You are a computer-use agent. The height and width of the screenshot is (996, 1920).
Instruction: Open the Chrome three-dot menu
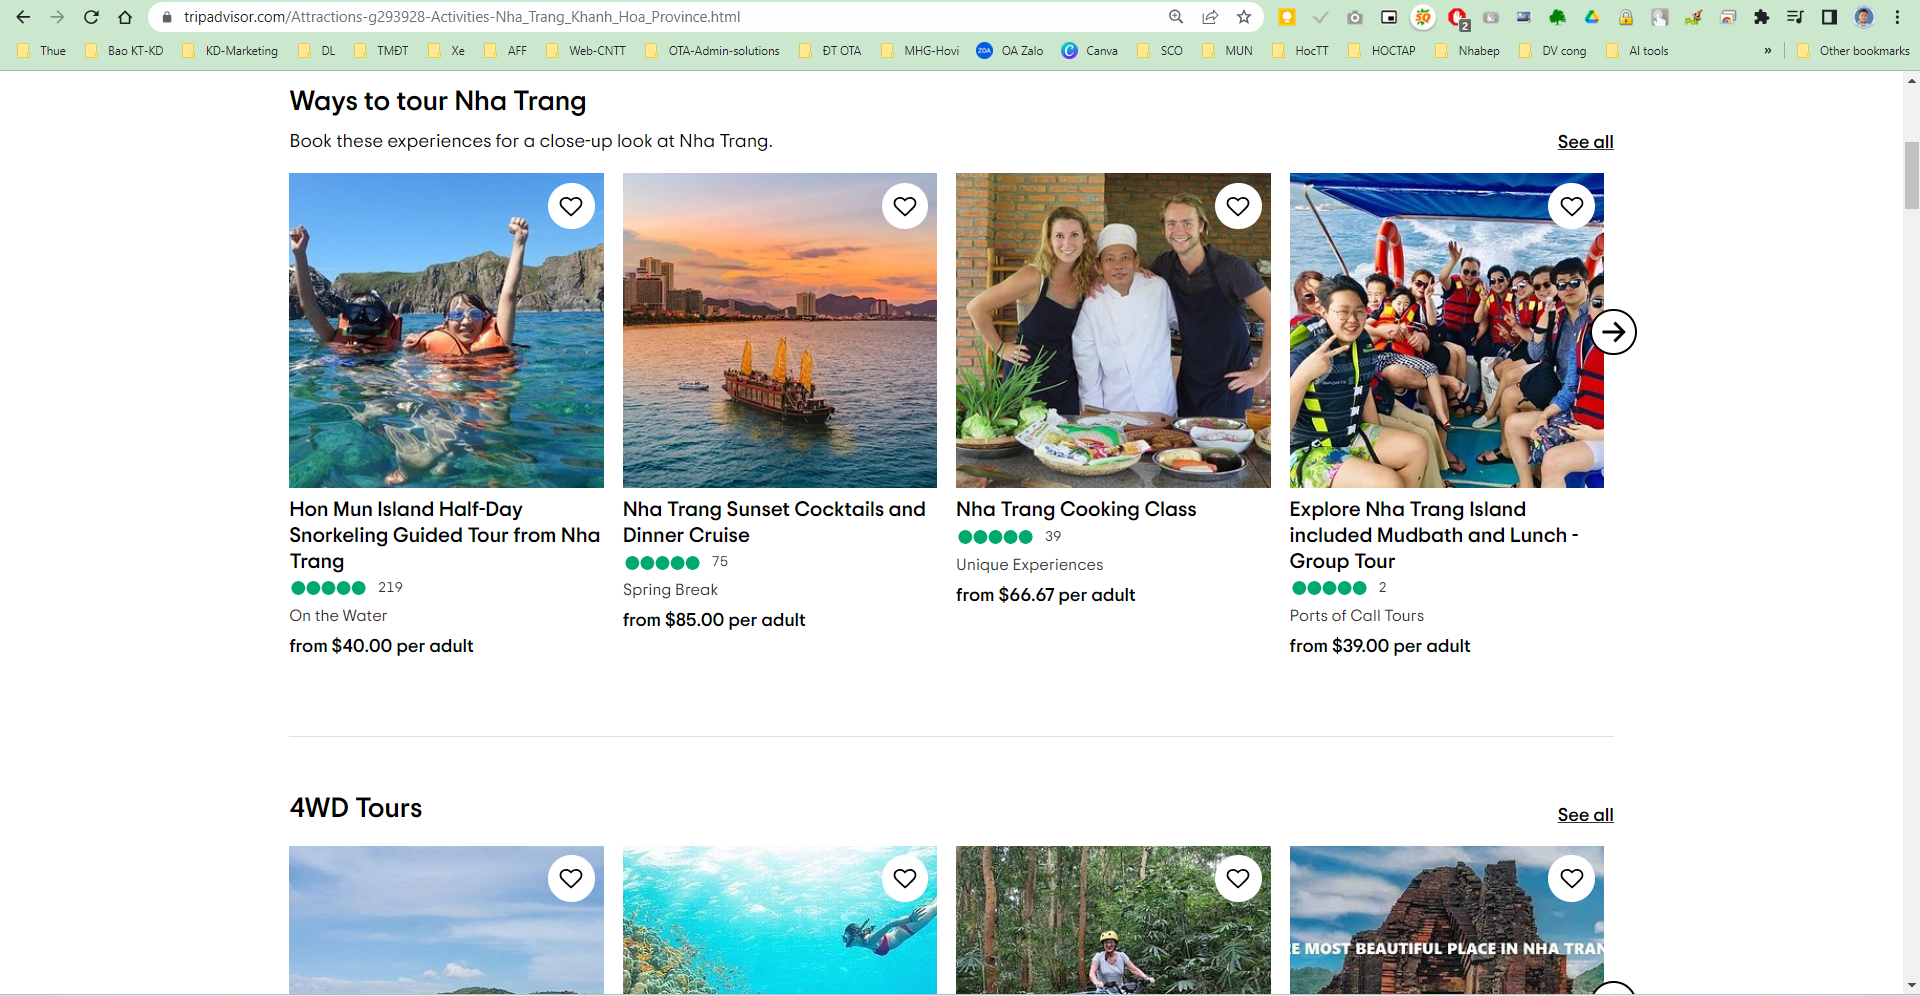[1897, 17]
